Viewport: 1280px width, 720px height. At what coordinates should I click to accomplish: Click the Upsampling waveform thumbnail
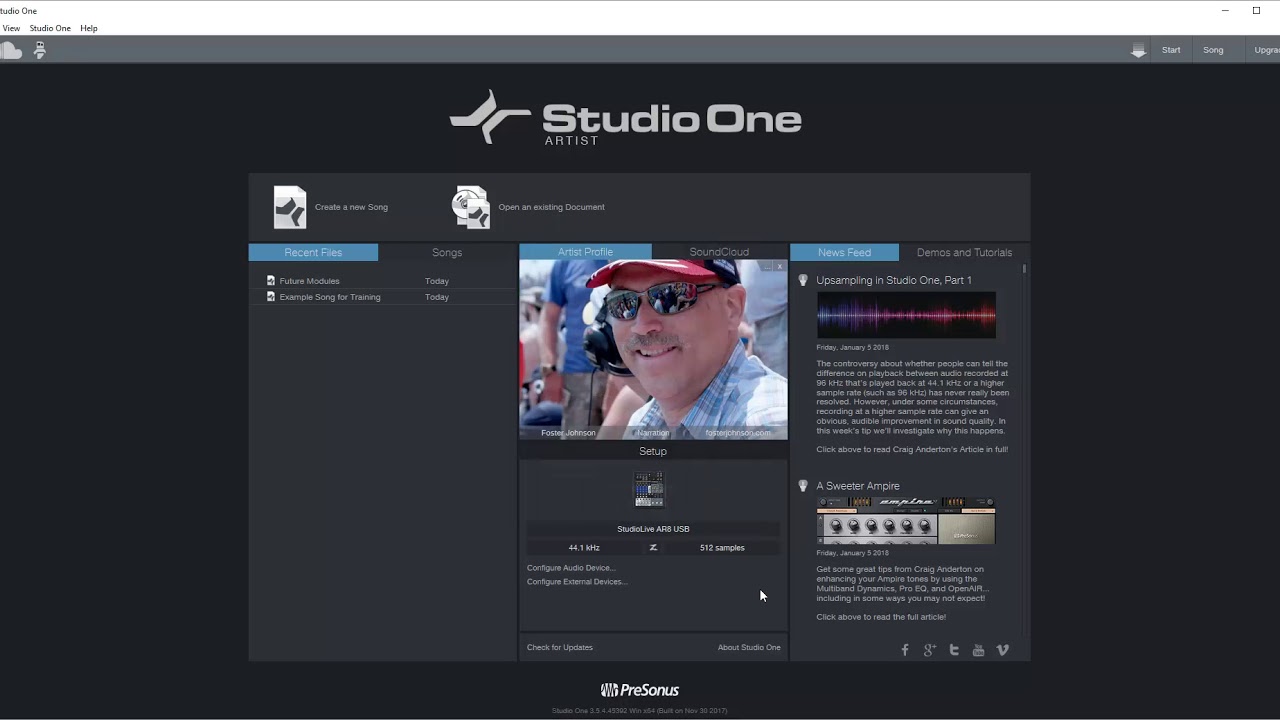point(906,316)
